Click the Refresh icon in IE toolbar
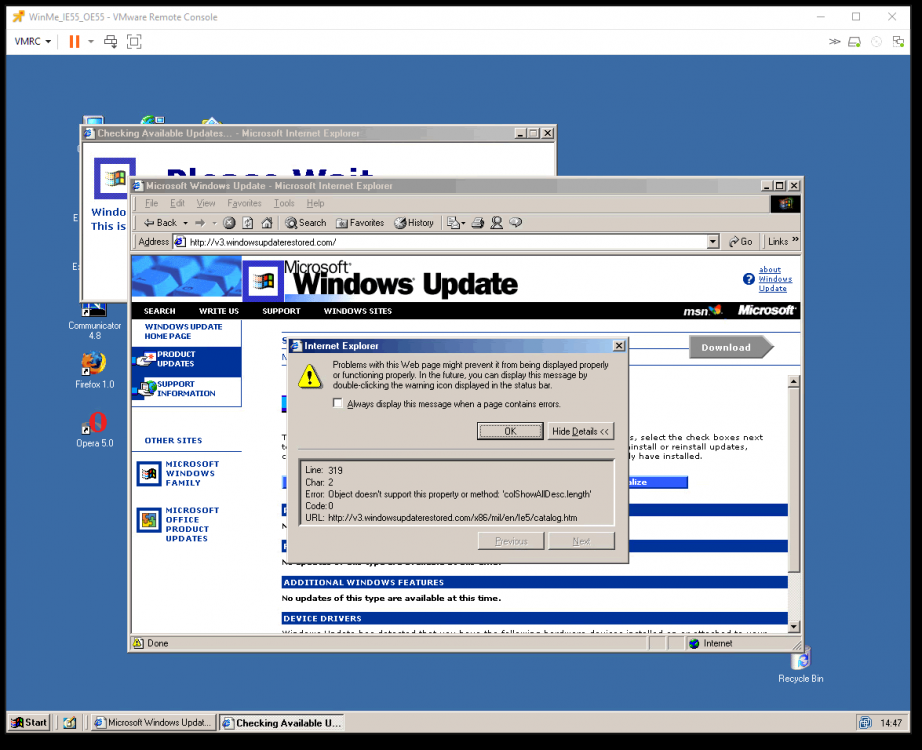The height and width of the screenshot is (750, 922). [249, 223]
